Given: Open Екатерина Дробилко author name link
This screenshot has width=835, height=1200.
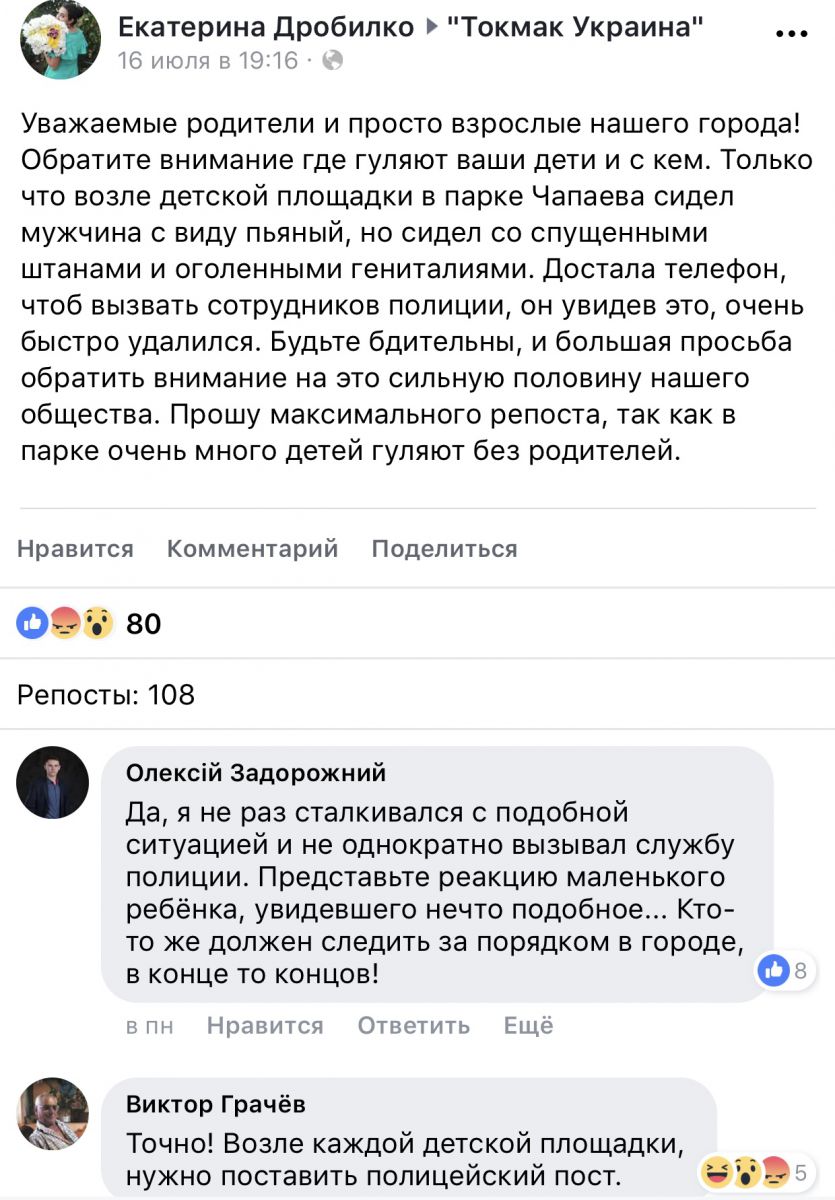Looking at the screenshot, I should 266,28.
